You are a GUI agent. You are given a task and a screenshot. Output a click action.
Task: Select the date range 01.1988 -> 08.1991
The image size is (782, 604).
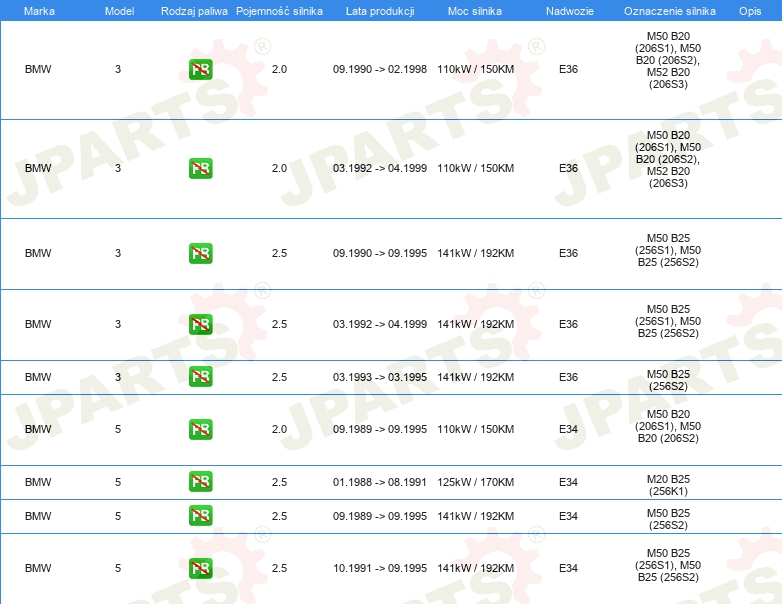[x=380, y=482]
